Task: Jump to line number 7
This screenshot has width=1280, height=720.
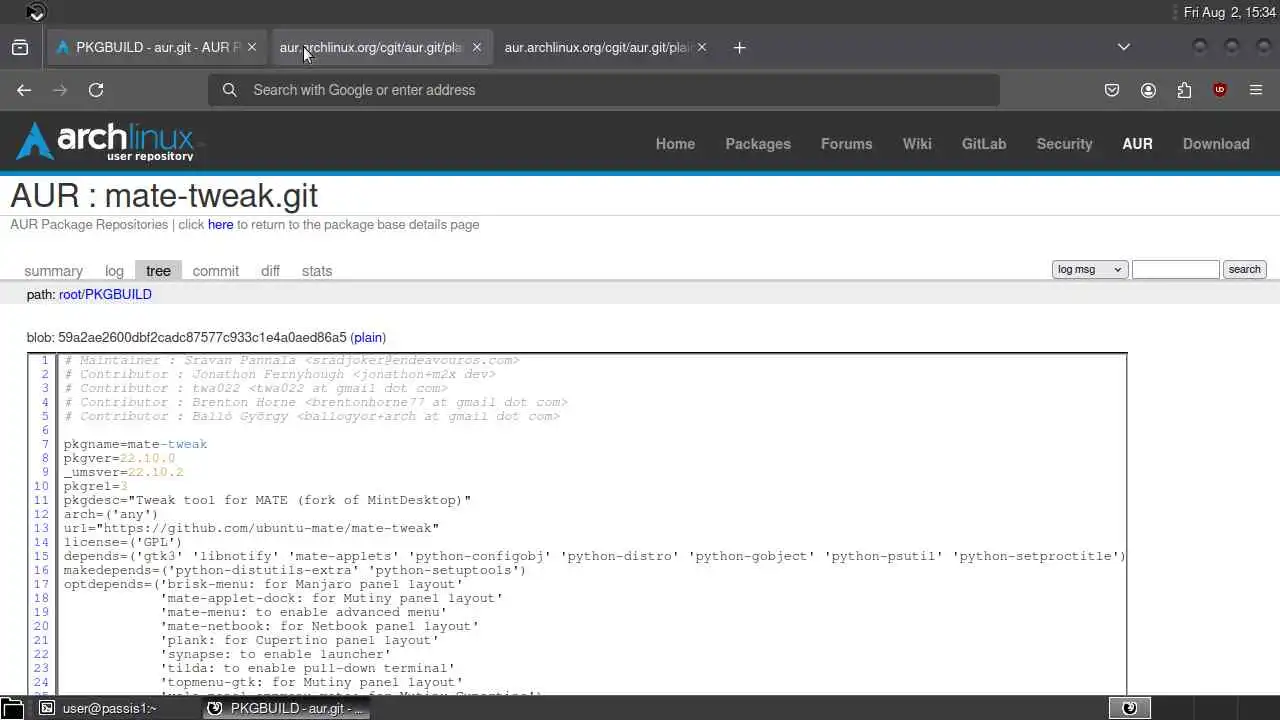Action: 45,444
